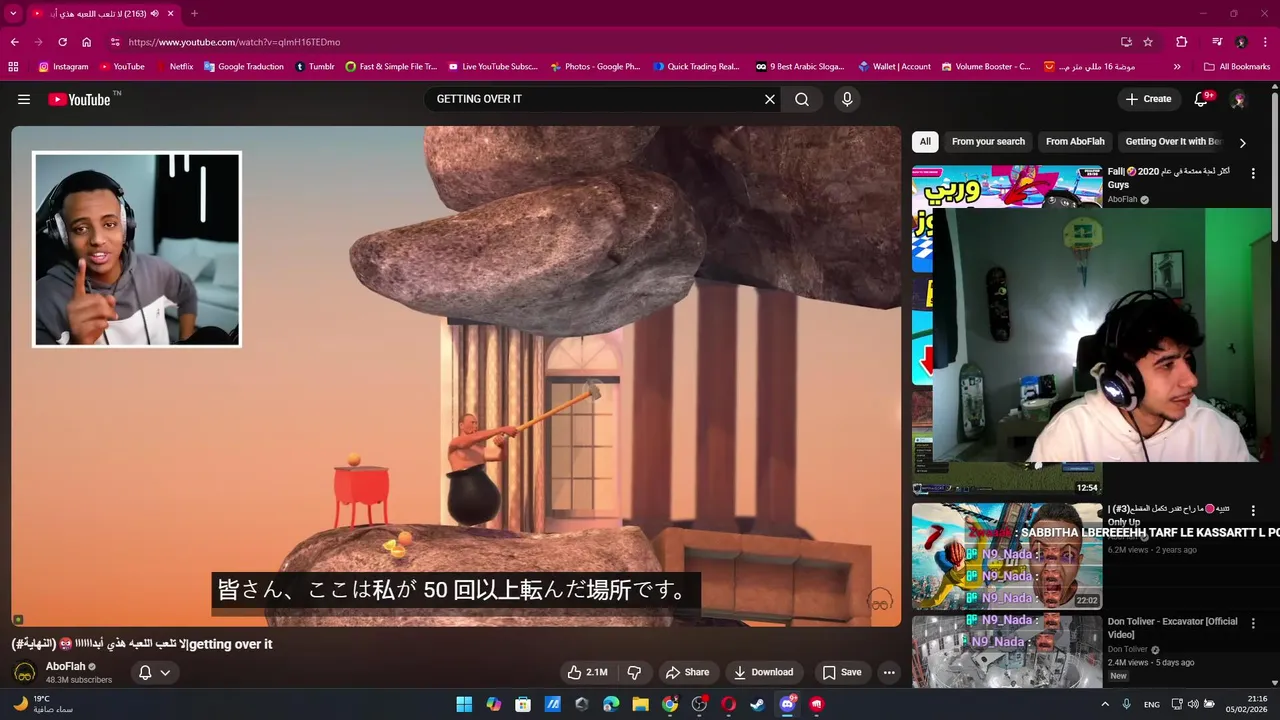The image size is (1280, 720).
Task: Open Google Traduction bookmark
Action: point(243,67)
